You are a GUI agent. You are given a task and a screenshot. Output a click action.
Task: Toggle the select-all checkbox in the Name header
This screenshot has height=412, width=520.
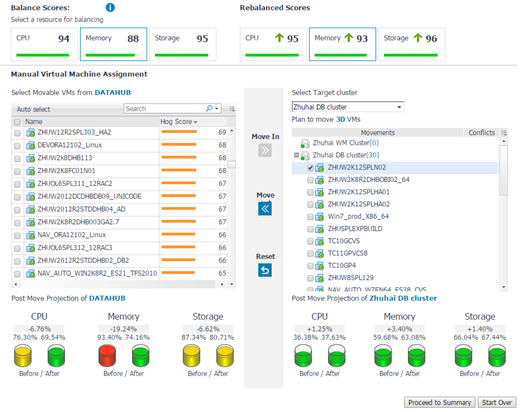17,122
